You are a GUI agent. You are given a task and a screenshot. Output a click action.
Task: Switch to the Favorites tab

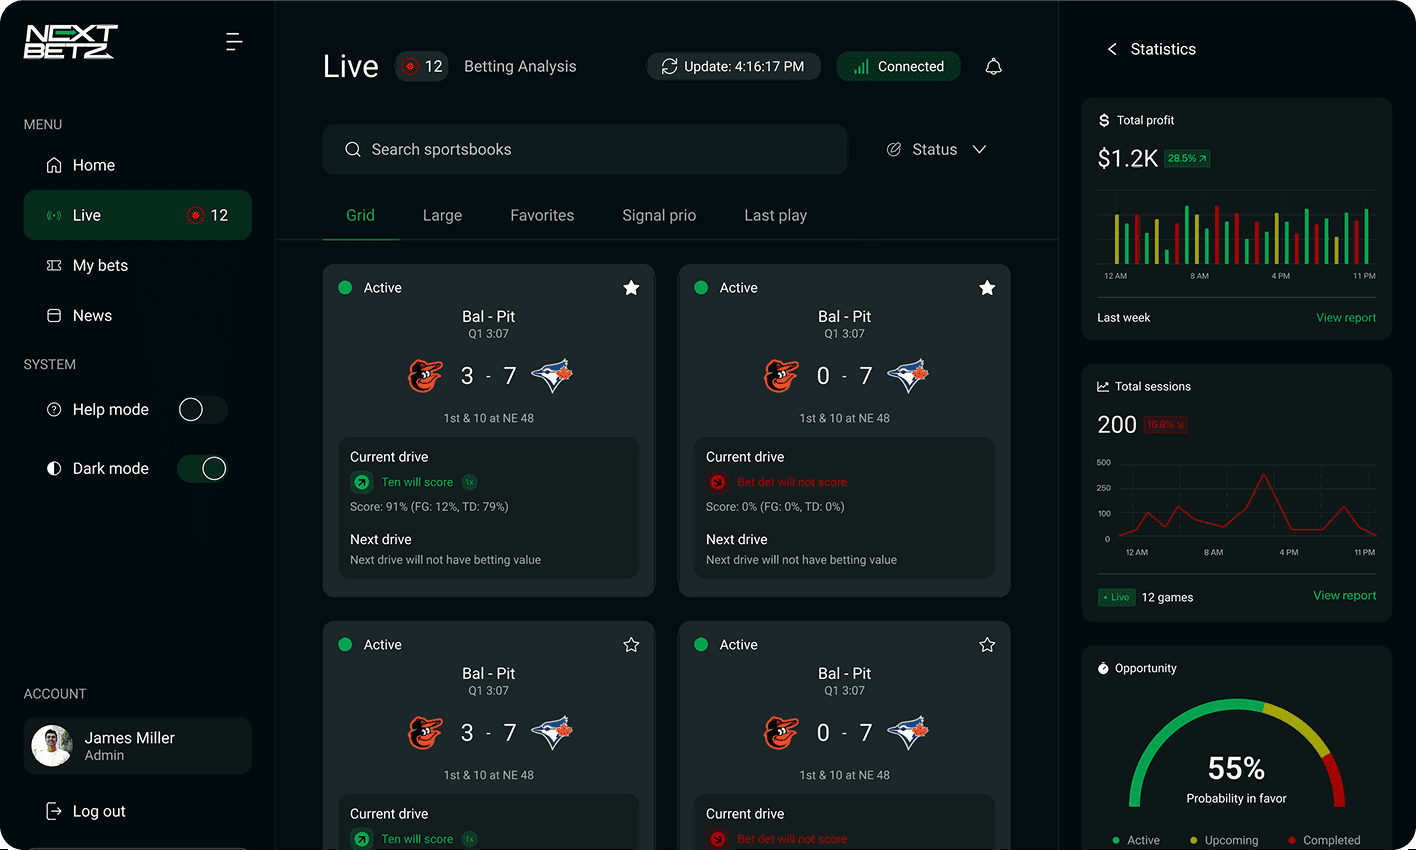(542, 215)
